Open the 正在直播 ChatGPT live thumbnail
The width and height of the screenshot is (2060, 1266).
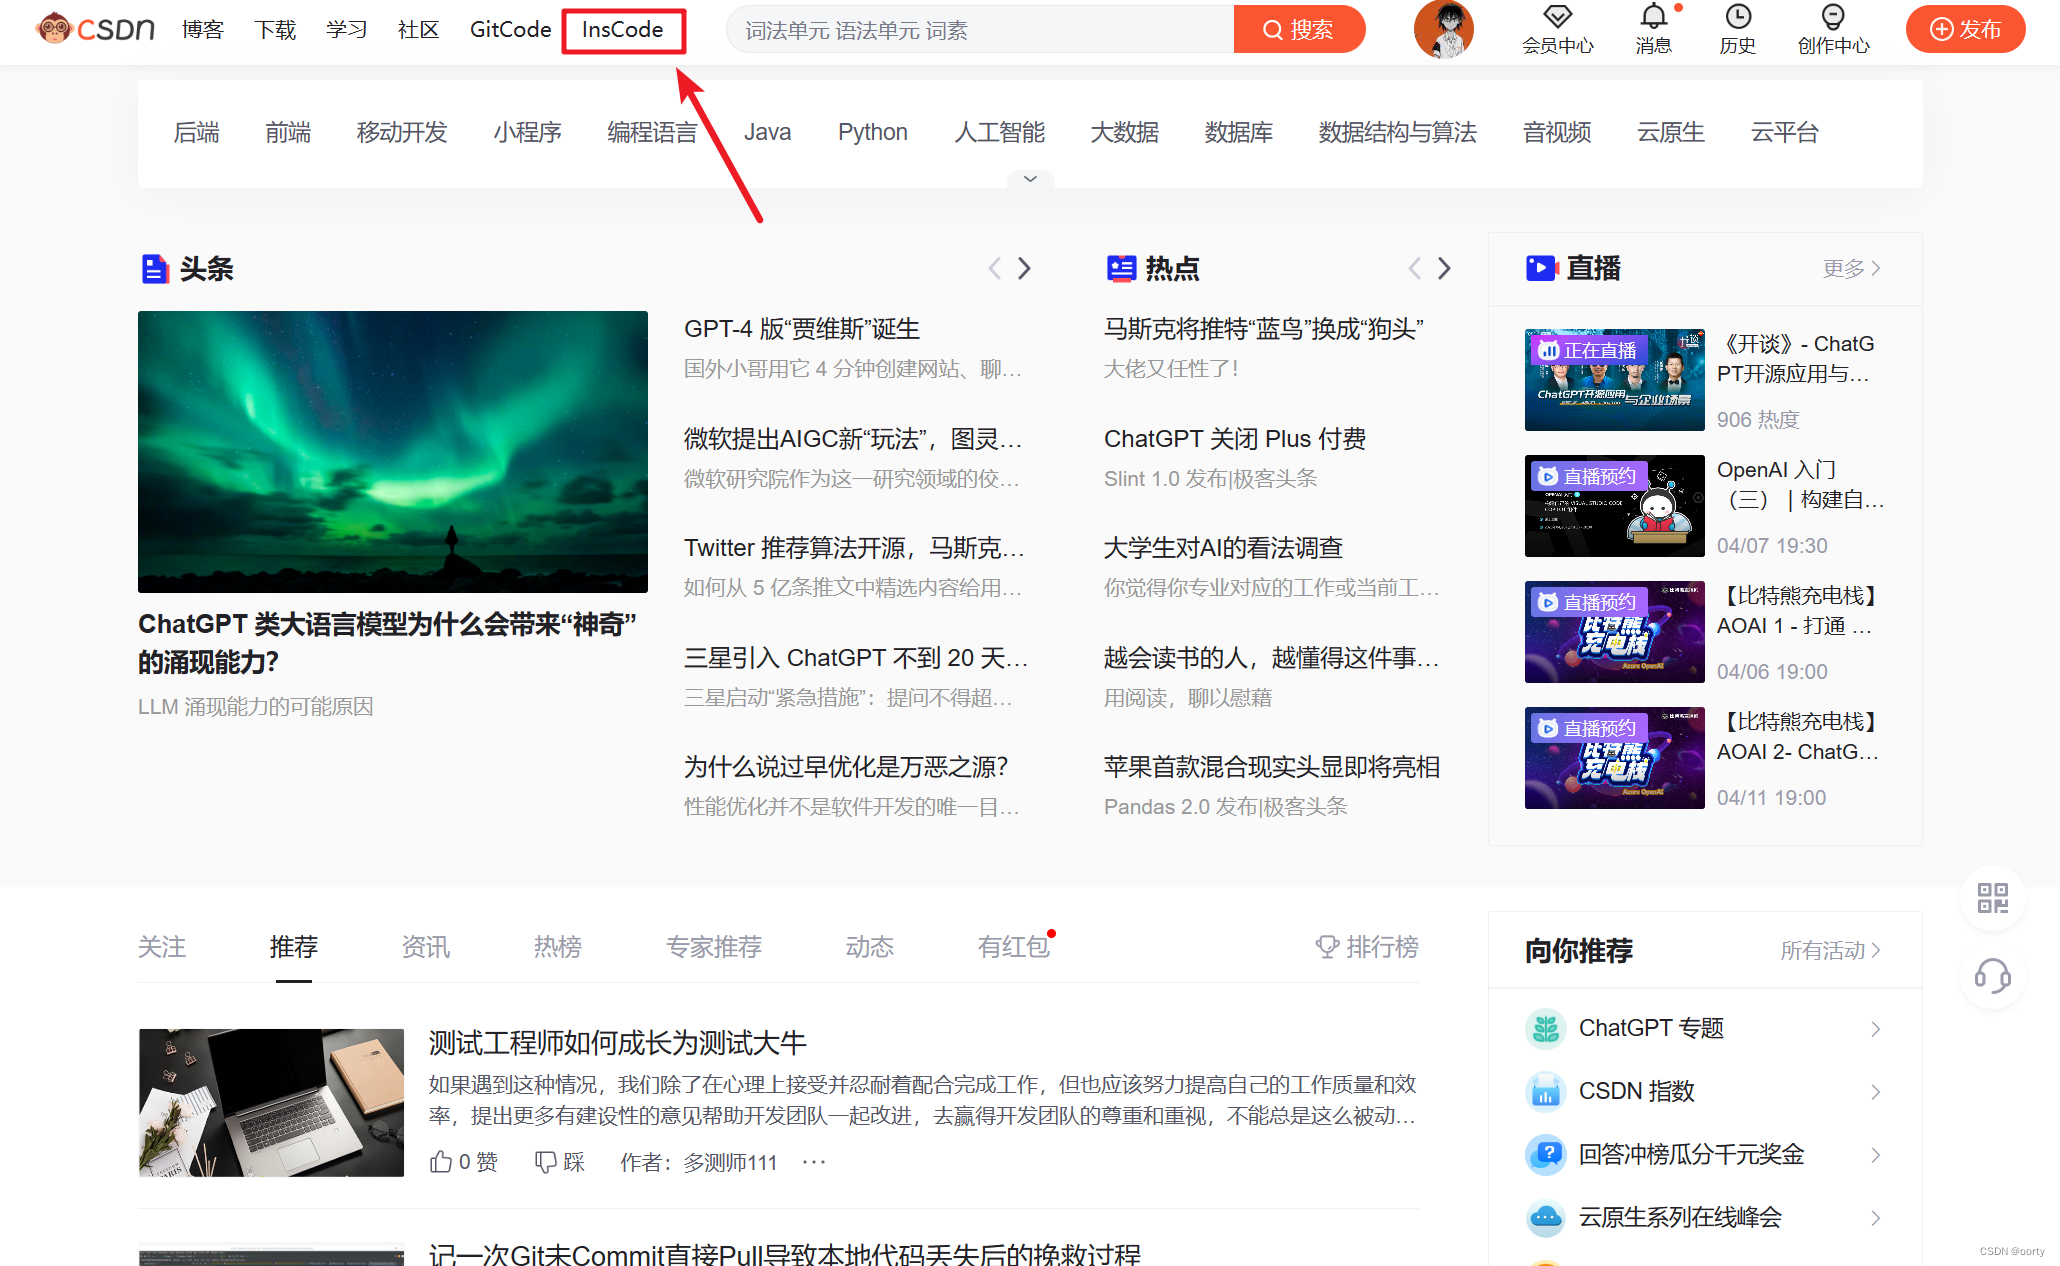point(1615,380)
